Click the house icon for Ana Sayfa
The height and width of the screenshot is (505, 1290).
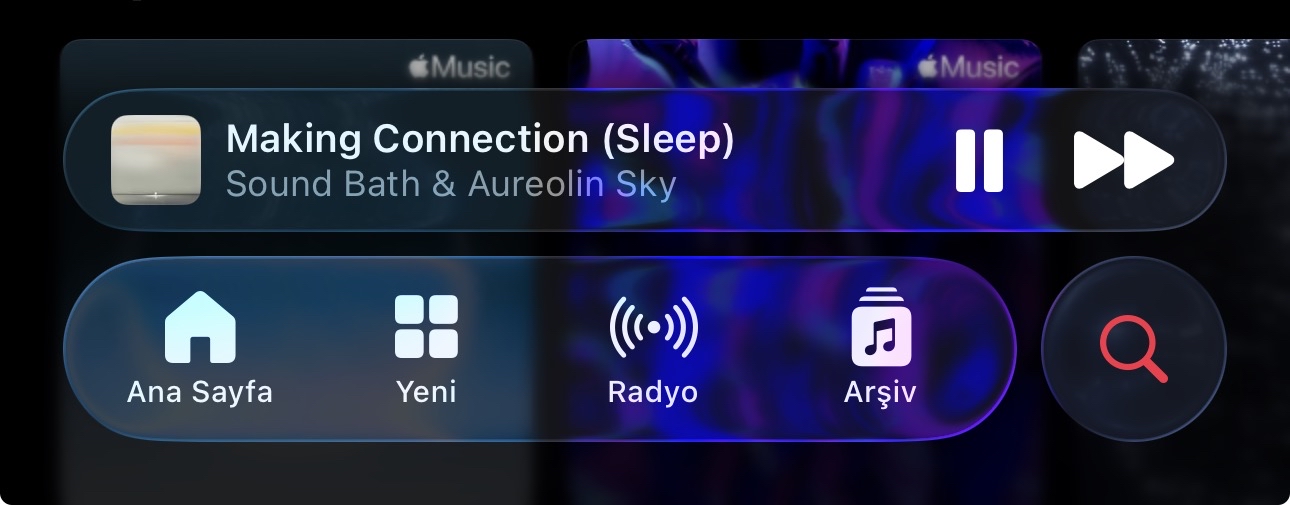[200, 326]
